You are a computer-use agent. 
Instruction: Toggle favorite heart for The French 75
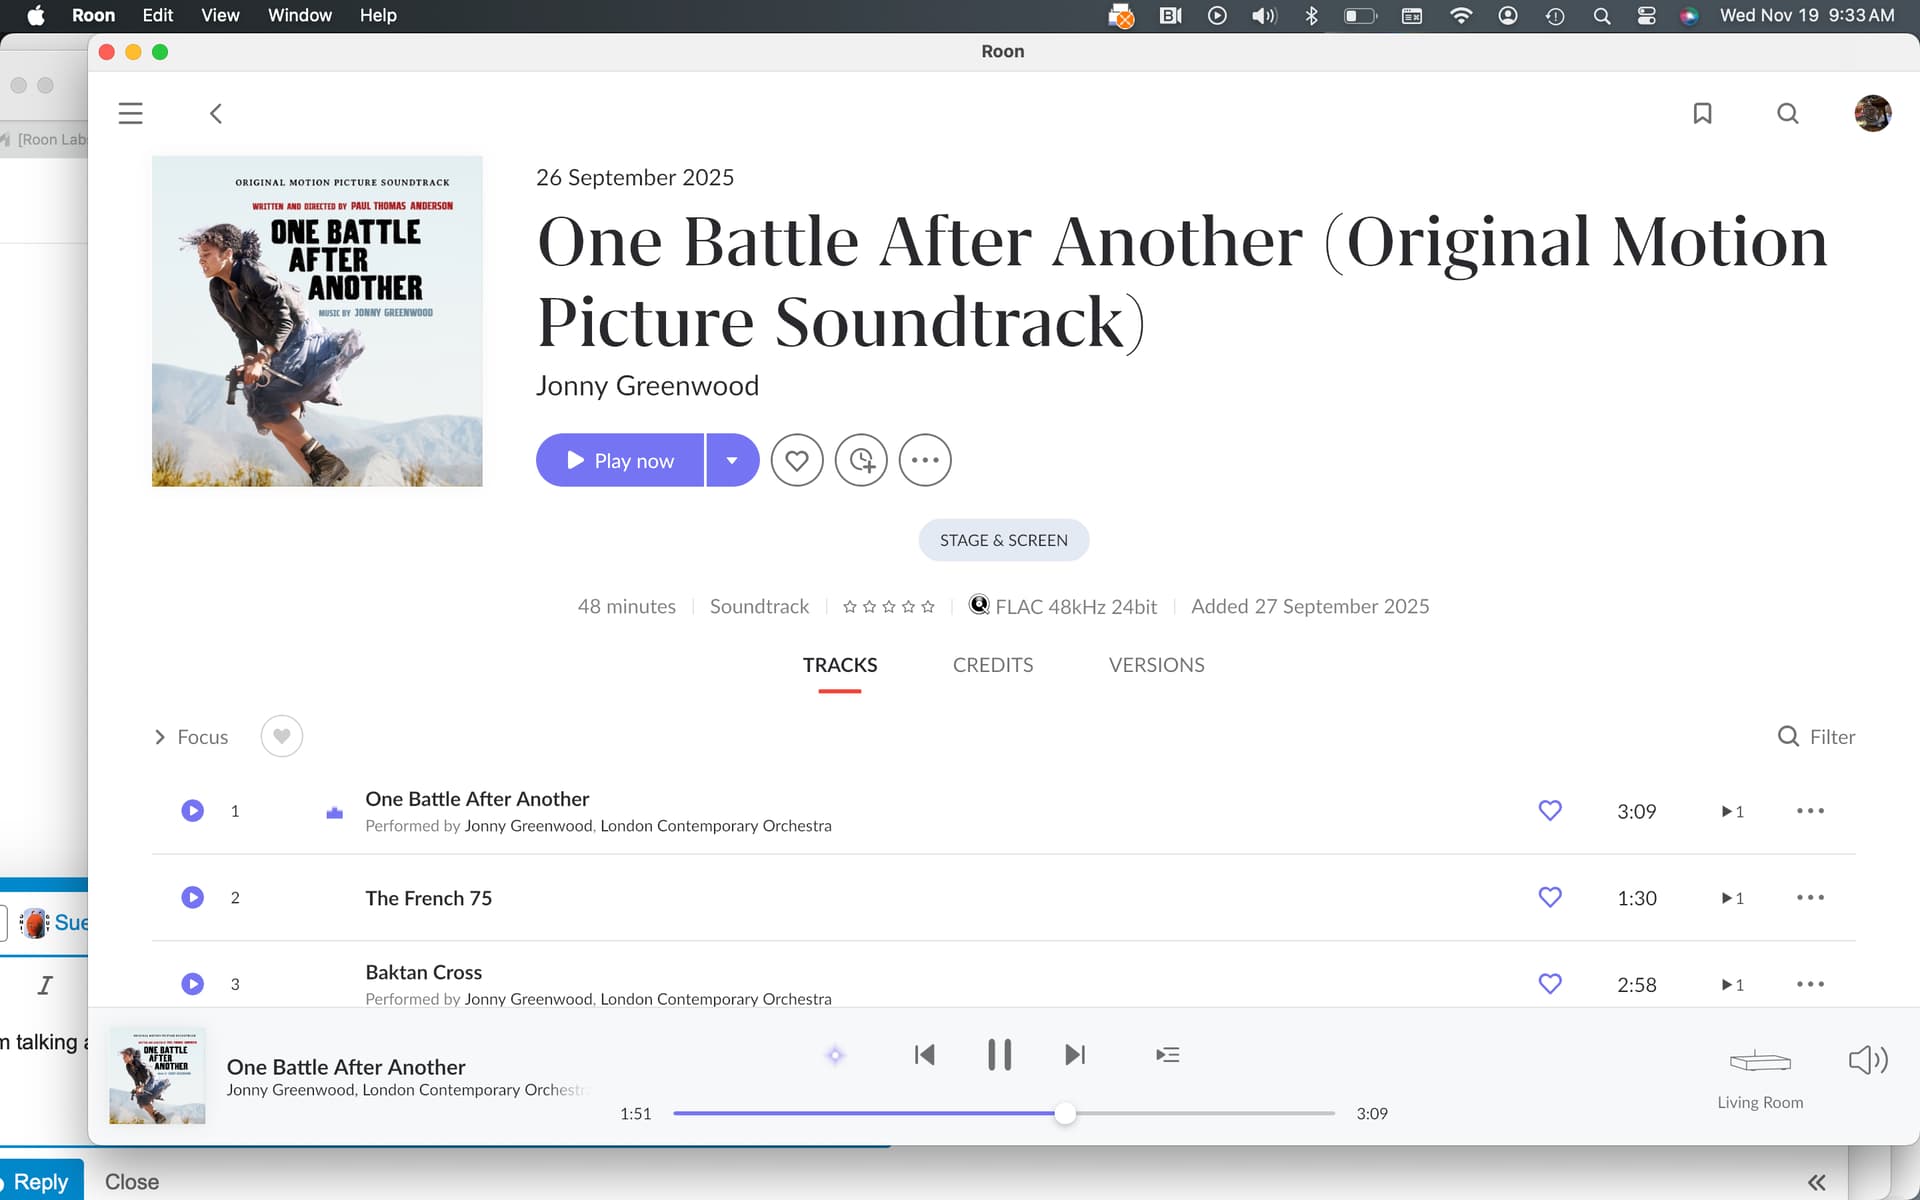click(1550, 897)
